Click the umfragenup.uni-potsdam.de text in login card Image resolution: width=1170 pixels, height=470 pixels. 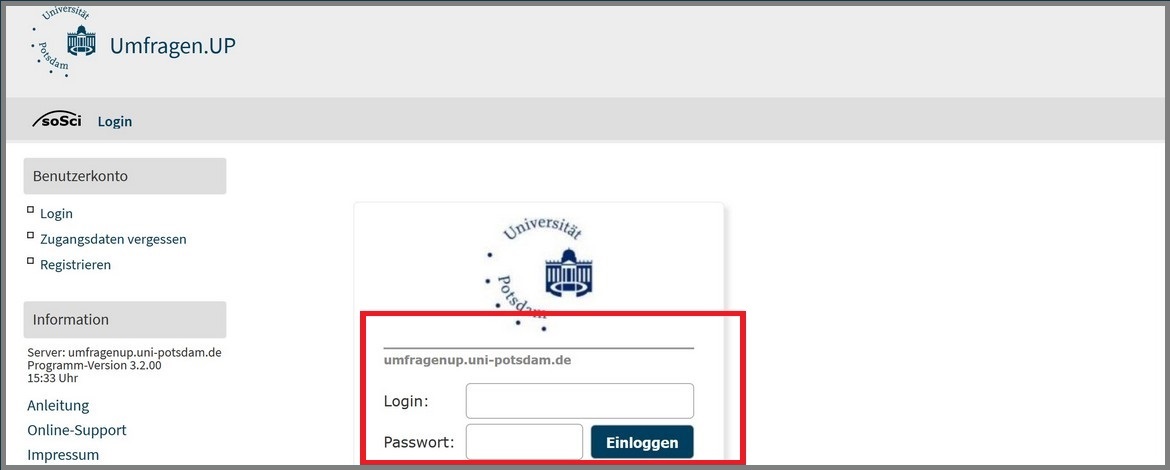click(478, 360)
